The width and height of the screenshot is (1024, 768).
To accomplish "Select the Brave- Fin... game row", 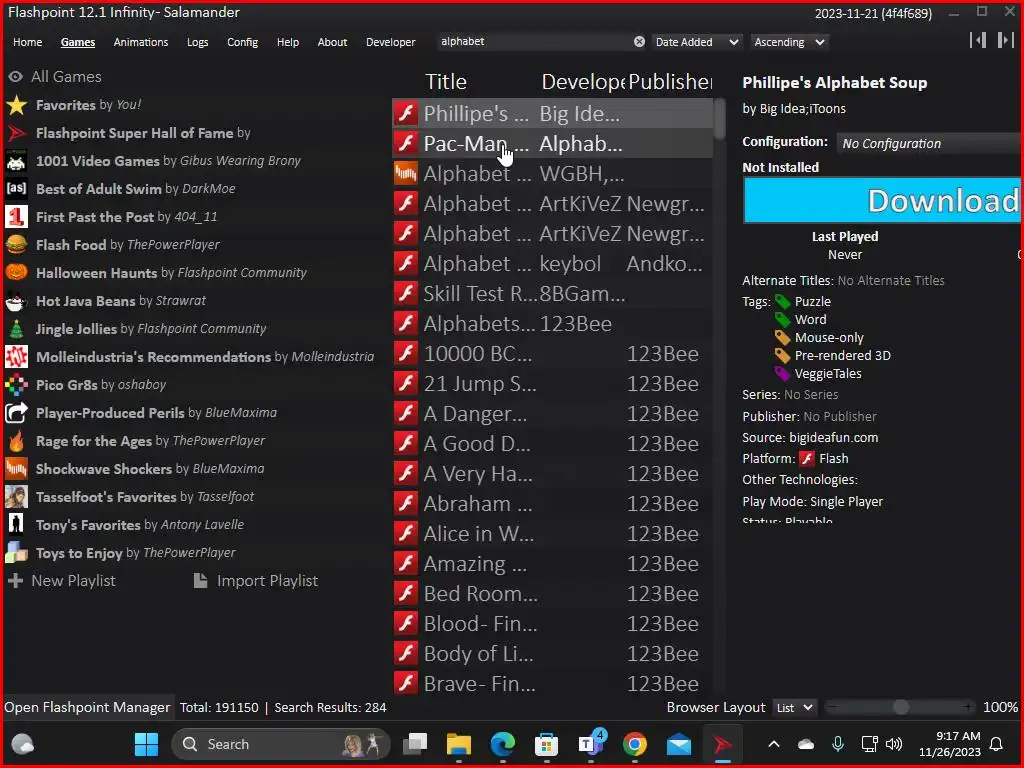I will 552,684.
